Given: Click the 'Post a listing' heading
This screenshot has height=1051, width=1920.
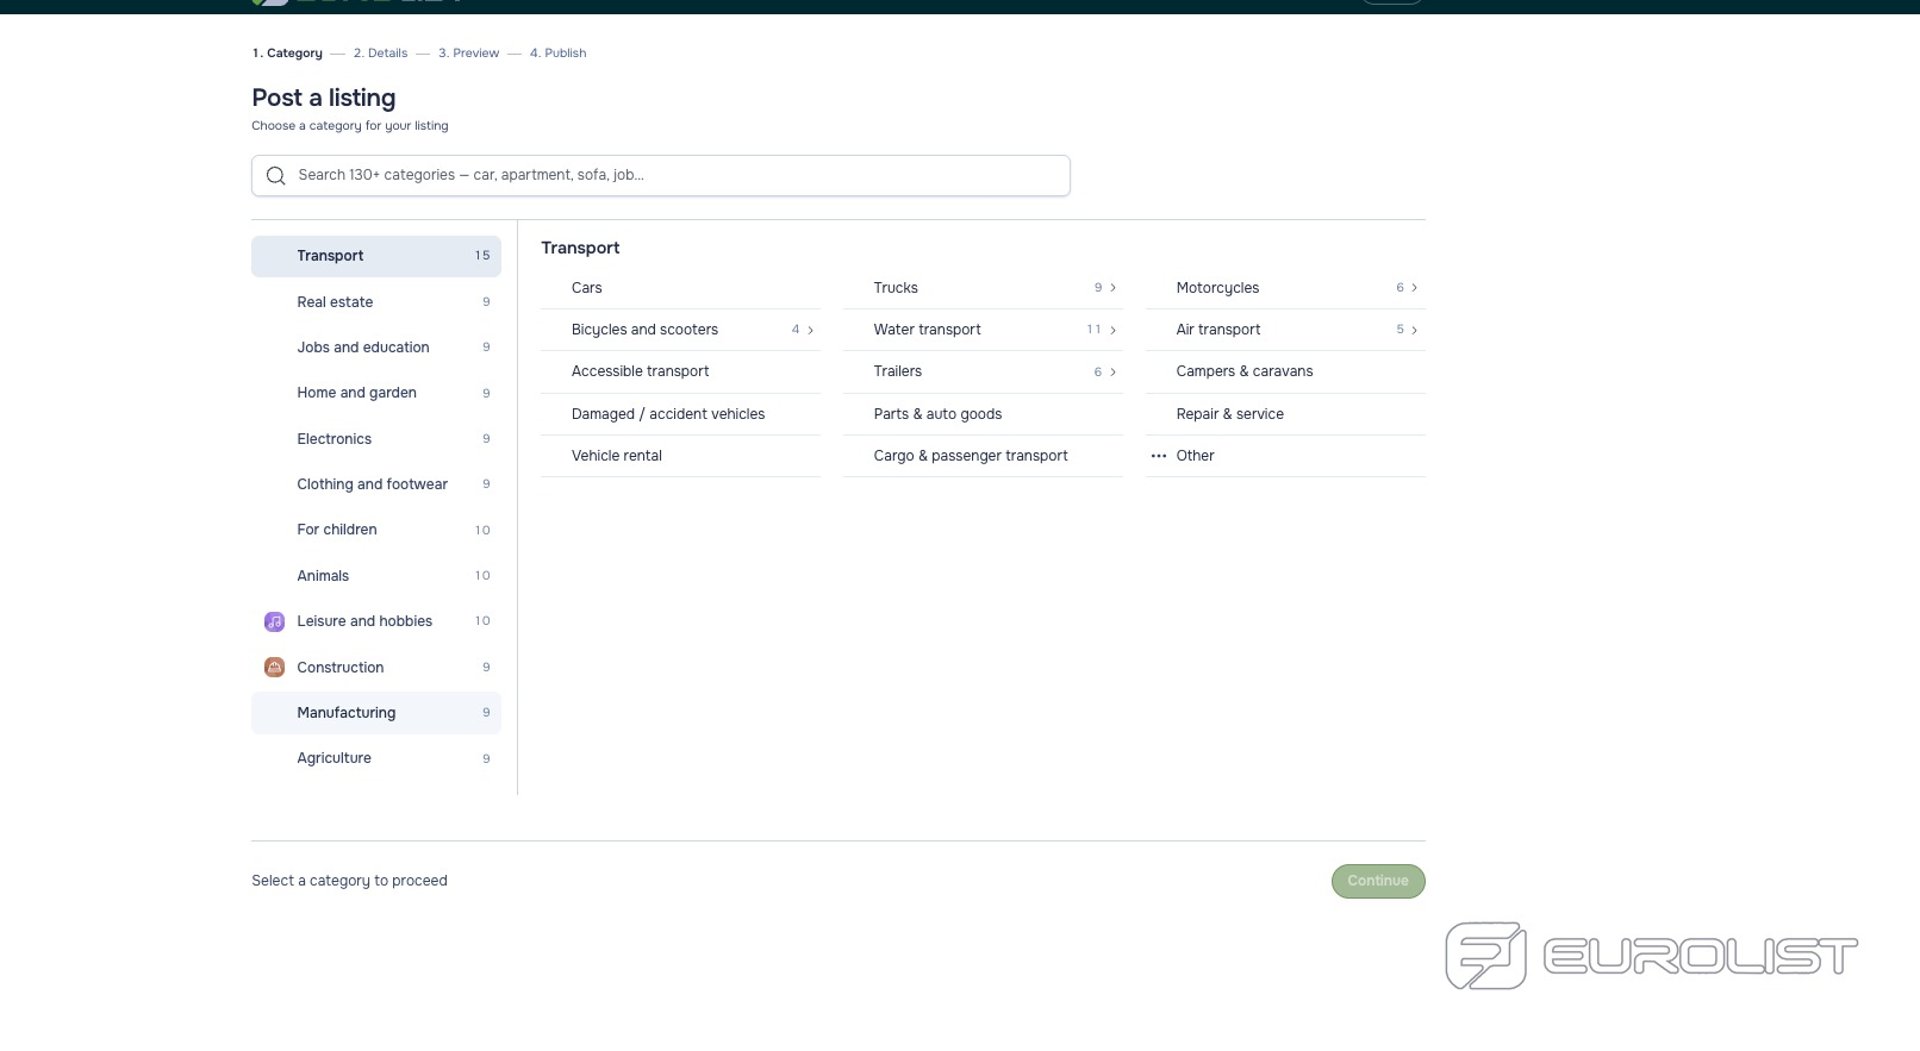Looking at the screenshot, I should click(324, 98).
